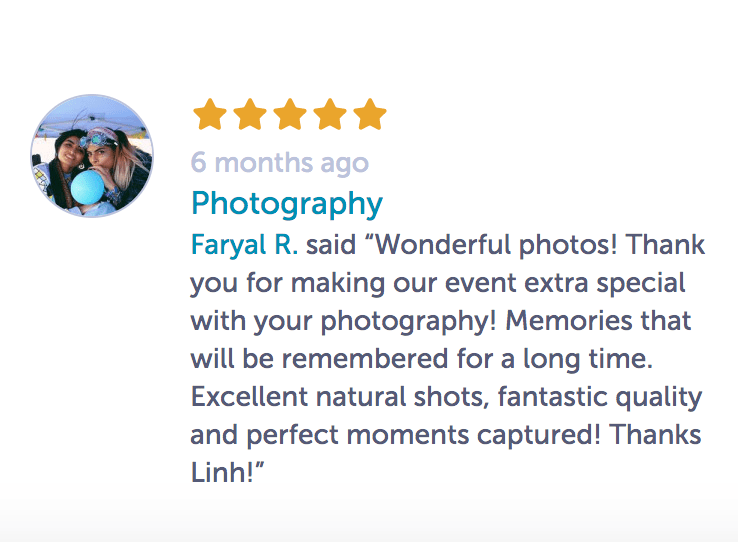Click the fifth and last rating star

(x=369, y=116)
